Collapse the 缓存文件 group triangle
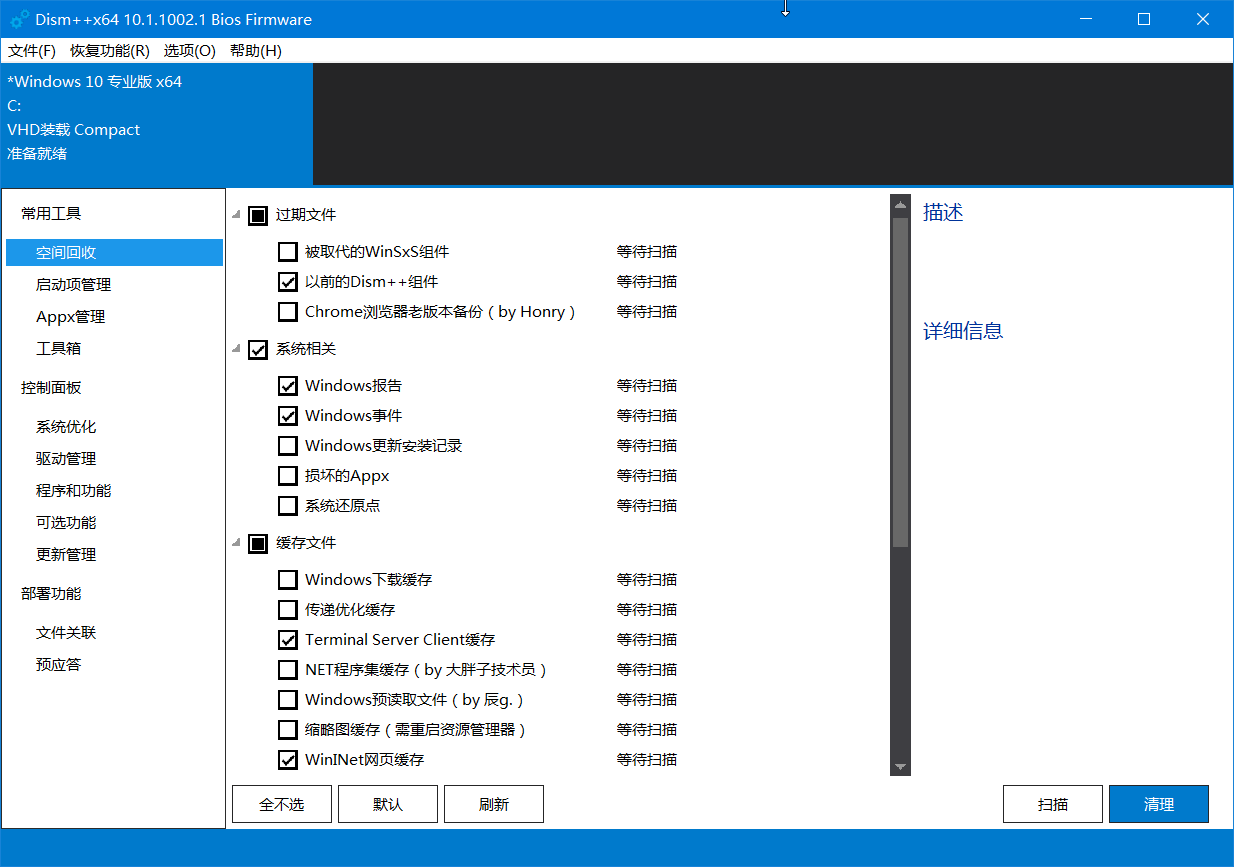 pos(237,543)
